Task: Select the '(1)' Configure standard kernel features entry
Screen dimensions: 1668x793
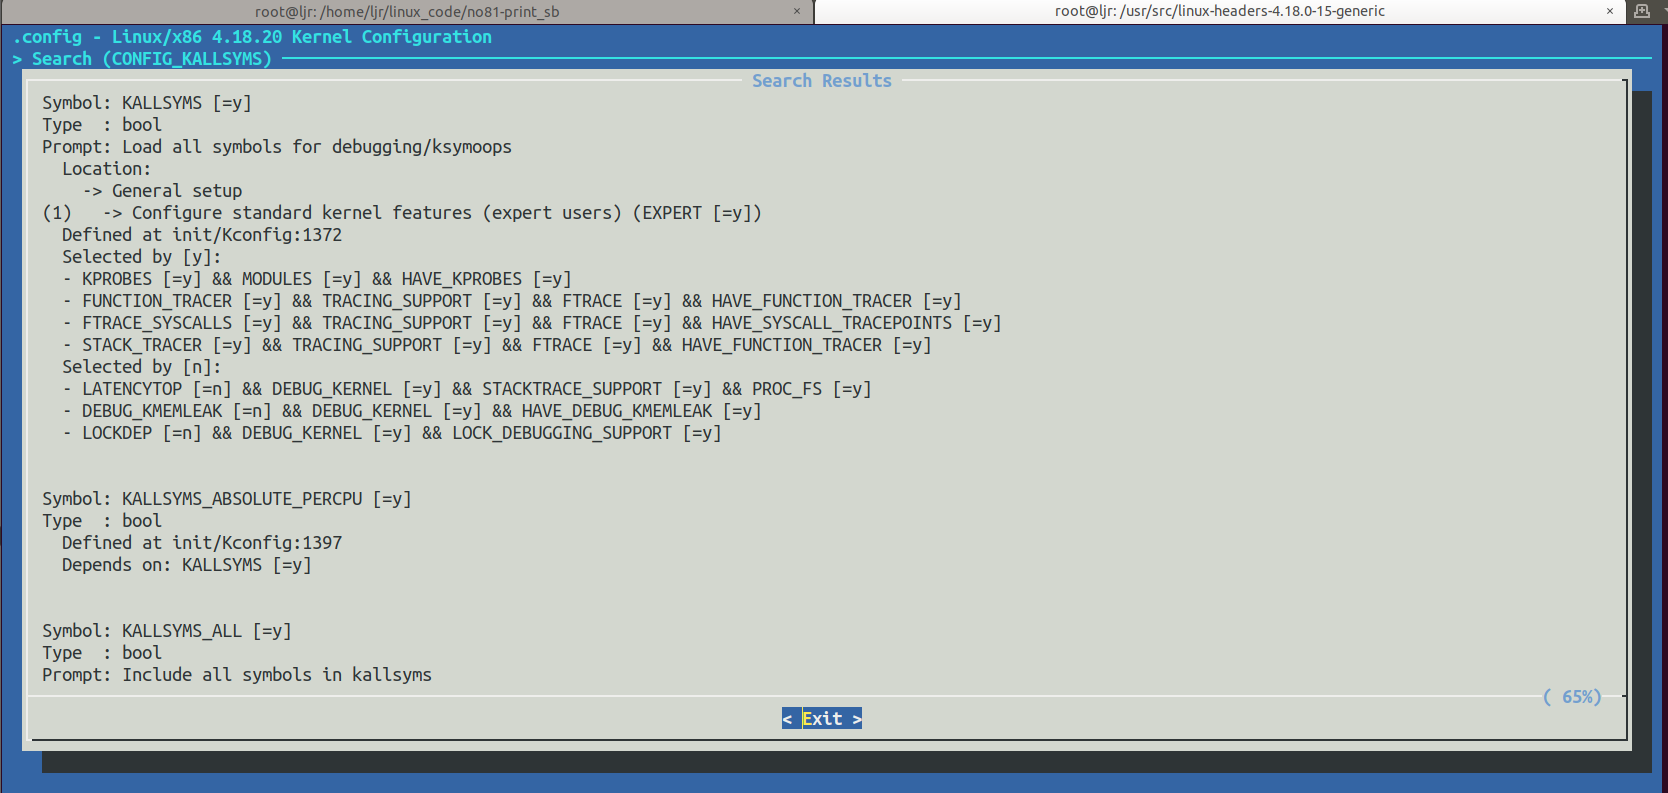Action: click(x=402, y=213)
